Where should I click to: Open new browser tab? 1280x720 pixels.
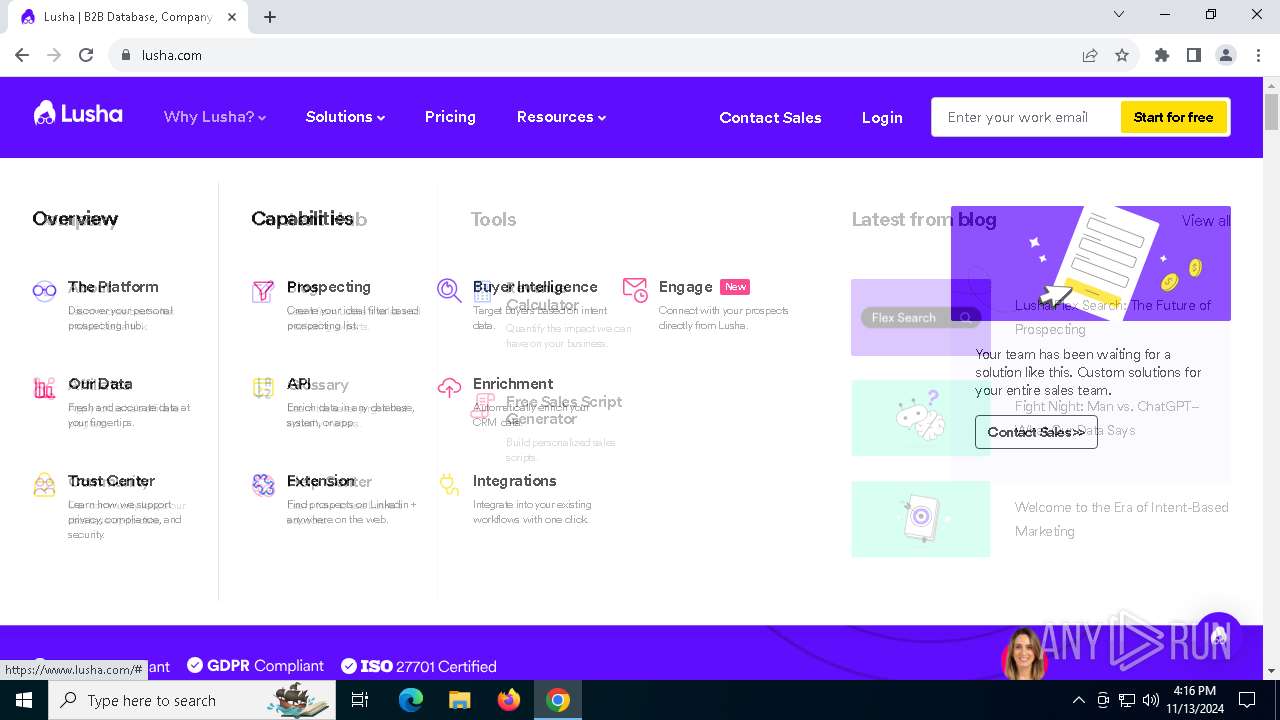point(270,16)
